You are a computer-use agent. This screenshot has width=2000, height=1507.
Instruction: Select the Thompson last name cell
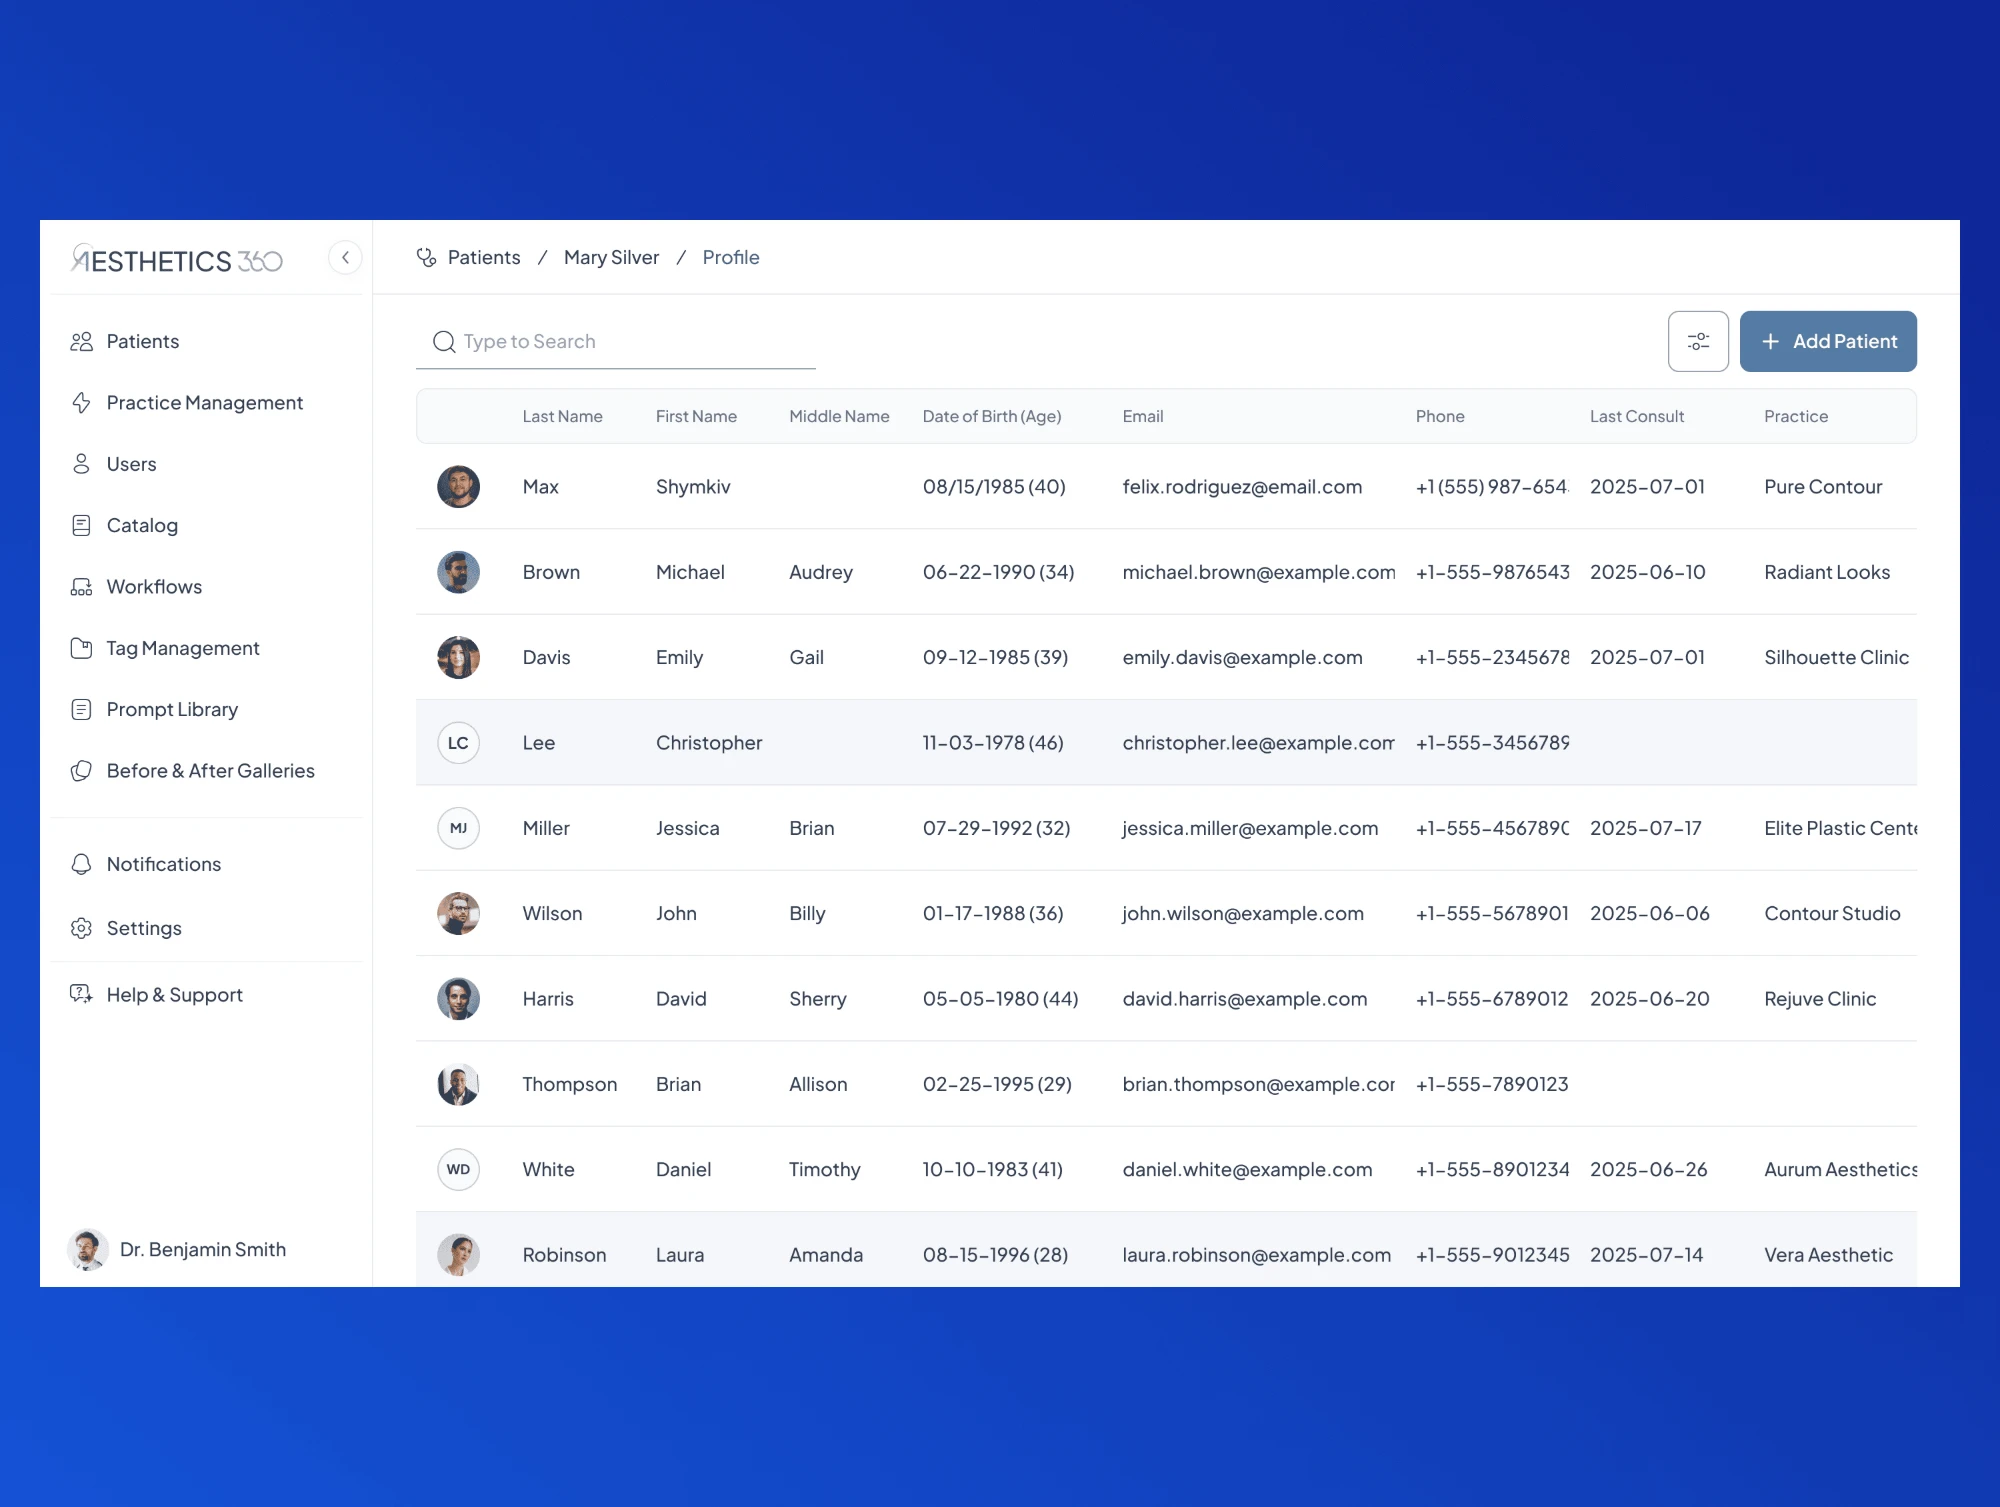click(x=569, y=1085)
